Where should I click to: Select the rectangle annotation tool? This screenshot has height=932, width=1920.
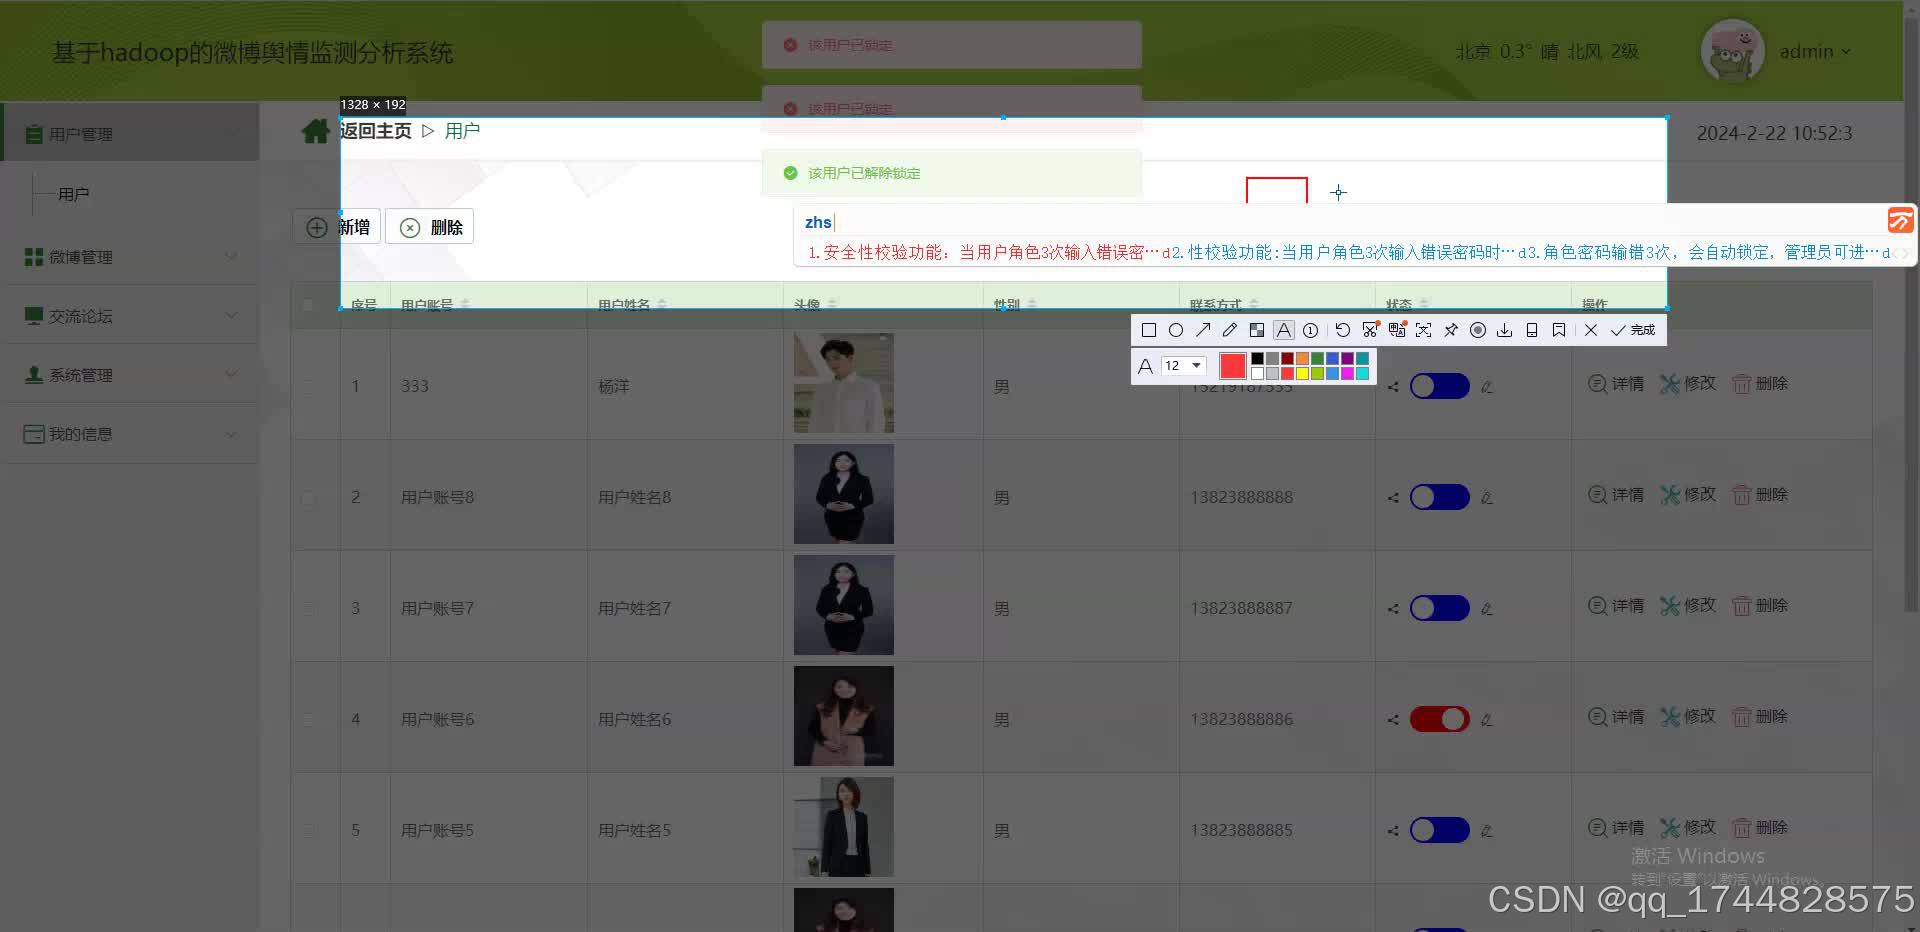pyautogui.click(x=1149, y=330)
